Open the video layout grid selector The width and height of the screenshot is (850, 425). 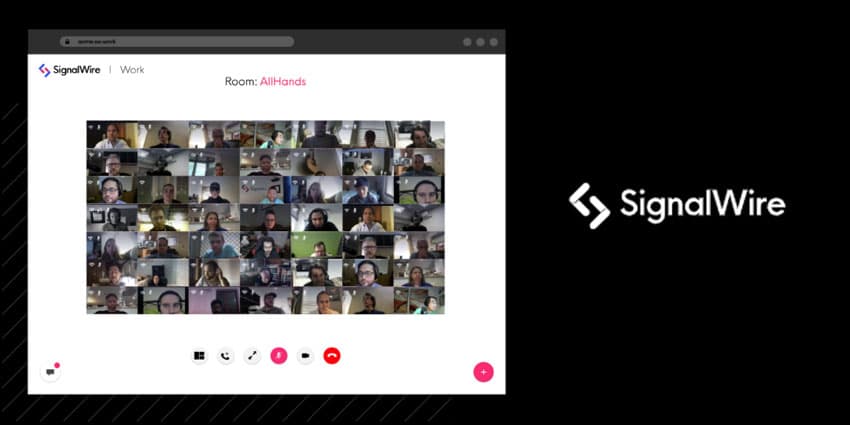(199, 356)
